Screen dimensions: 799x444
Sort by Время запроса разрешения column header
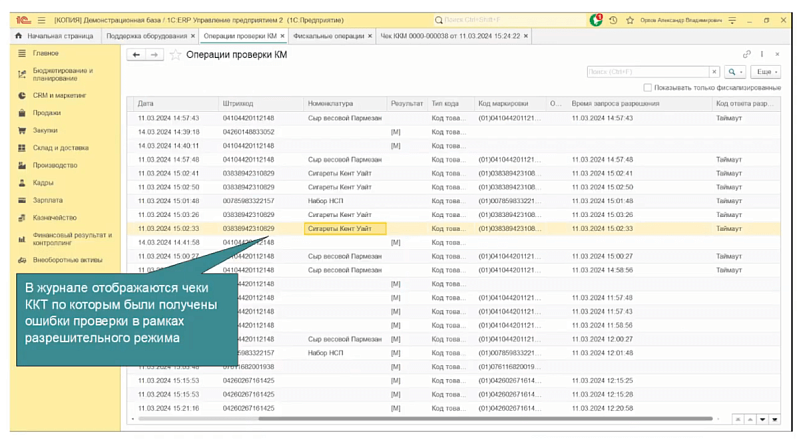tap(640, 103)
